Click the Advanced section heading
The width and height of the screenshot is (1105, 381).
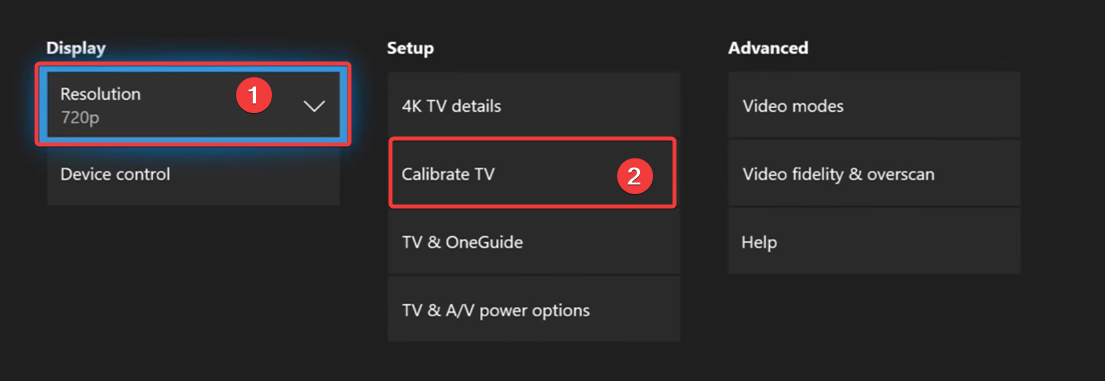pos(767,48)
